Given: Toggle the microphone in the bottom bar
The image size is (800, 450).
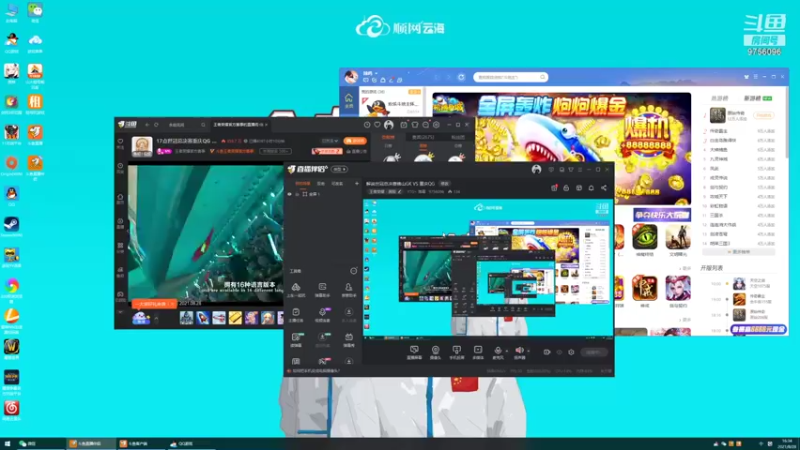Looking at the screenshot, I should pyautogui.click(x=498, y=352).
